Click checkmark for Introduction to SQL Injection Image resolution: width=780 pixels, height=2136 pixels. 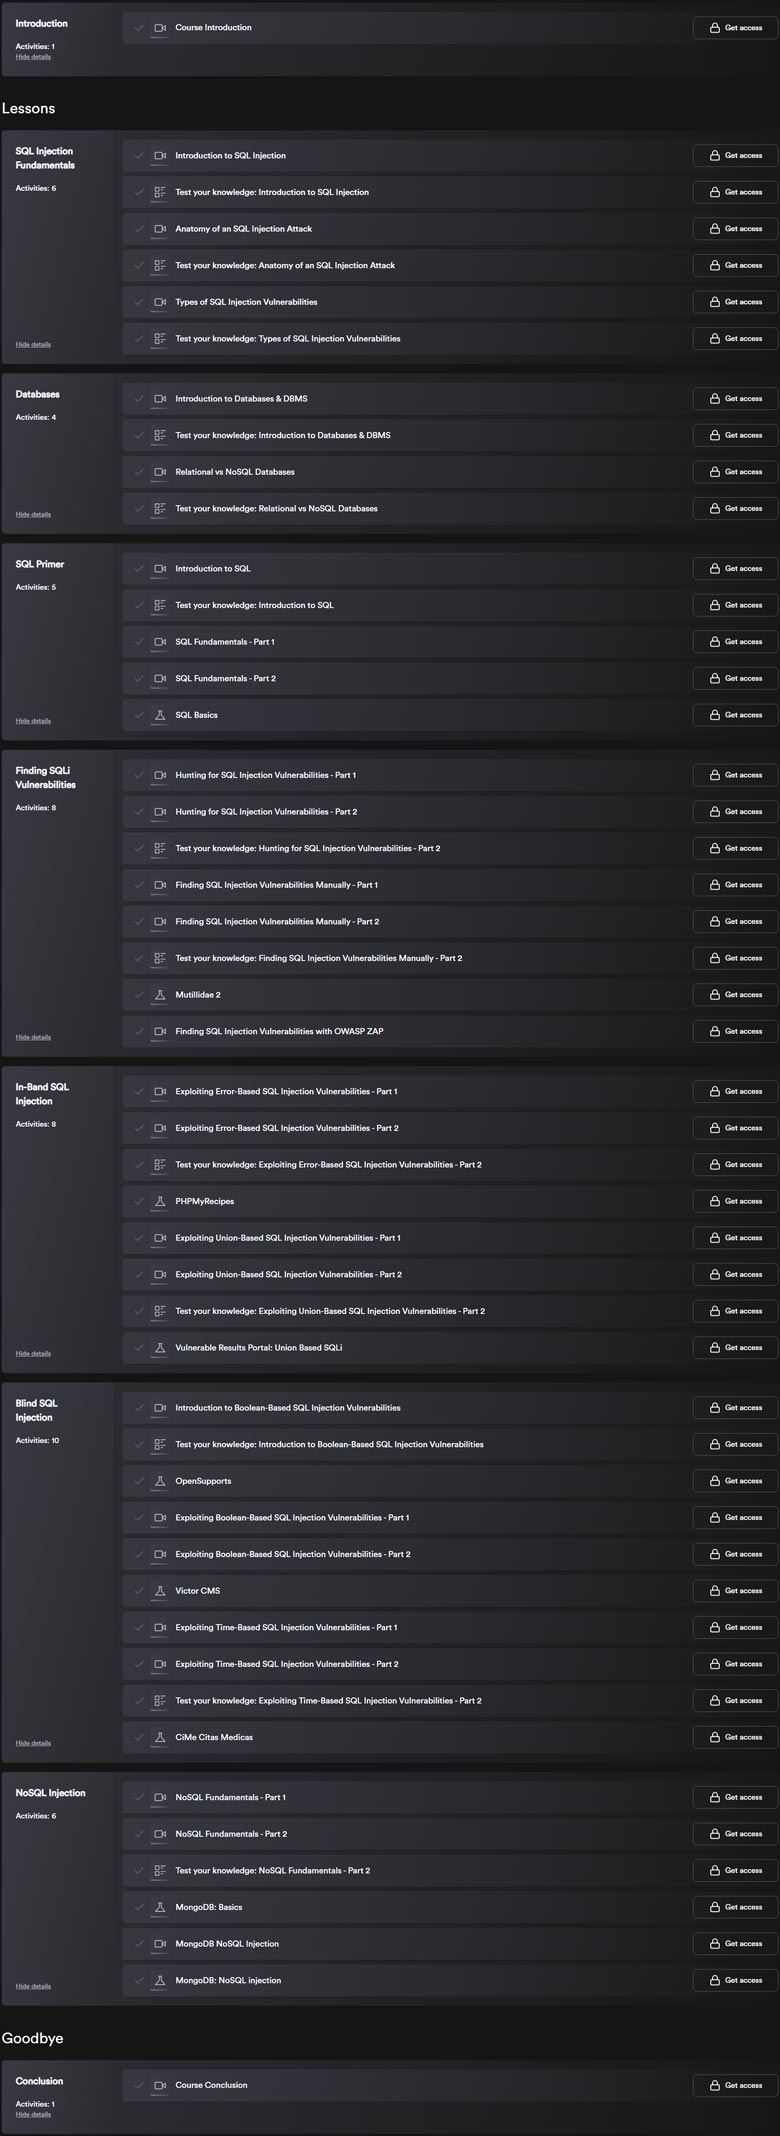click(x=139, y=156)
